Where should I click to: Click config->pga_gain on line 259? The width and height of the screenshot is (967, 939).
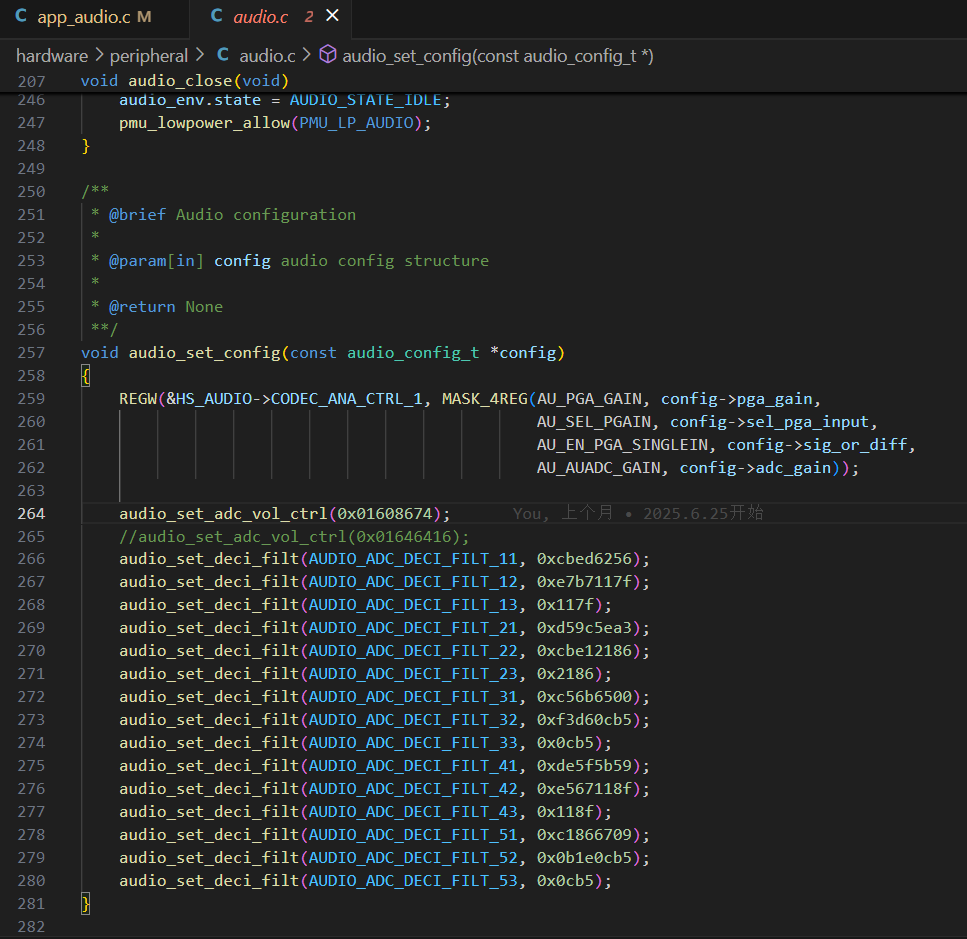click(x=736, y=399)
